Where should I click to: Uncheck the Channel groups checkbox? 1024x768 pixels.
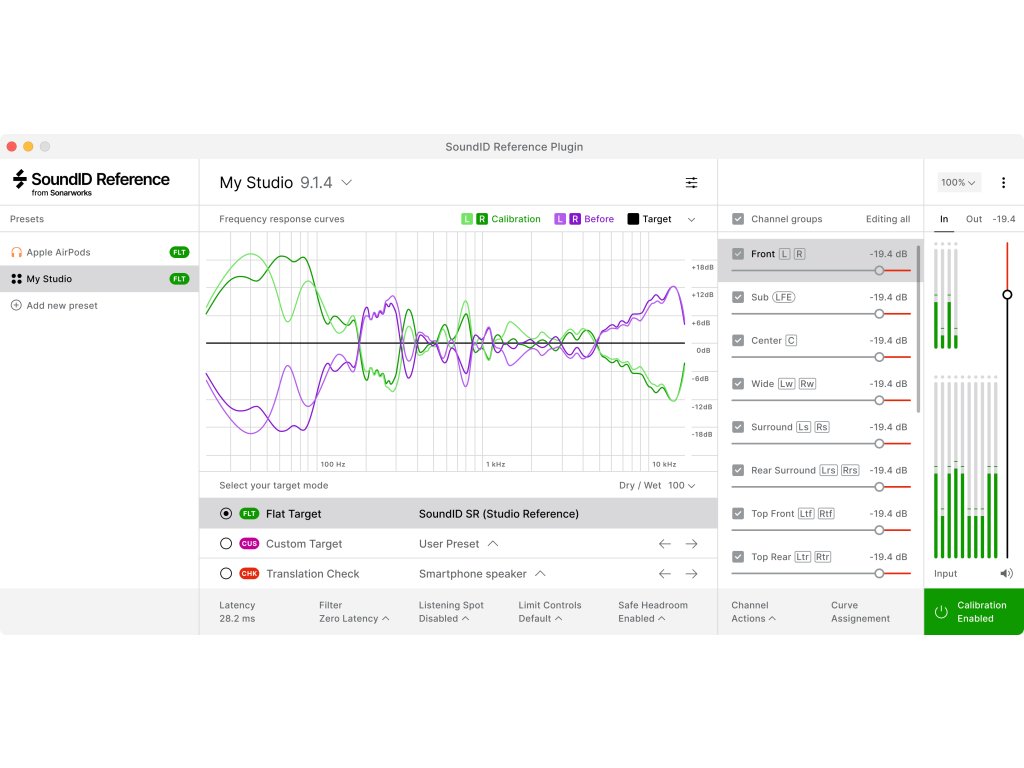click(x=738, y=219)
